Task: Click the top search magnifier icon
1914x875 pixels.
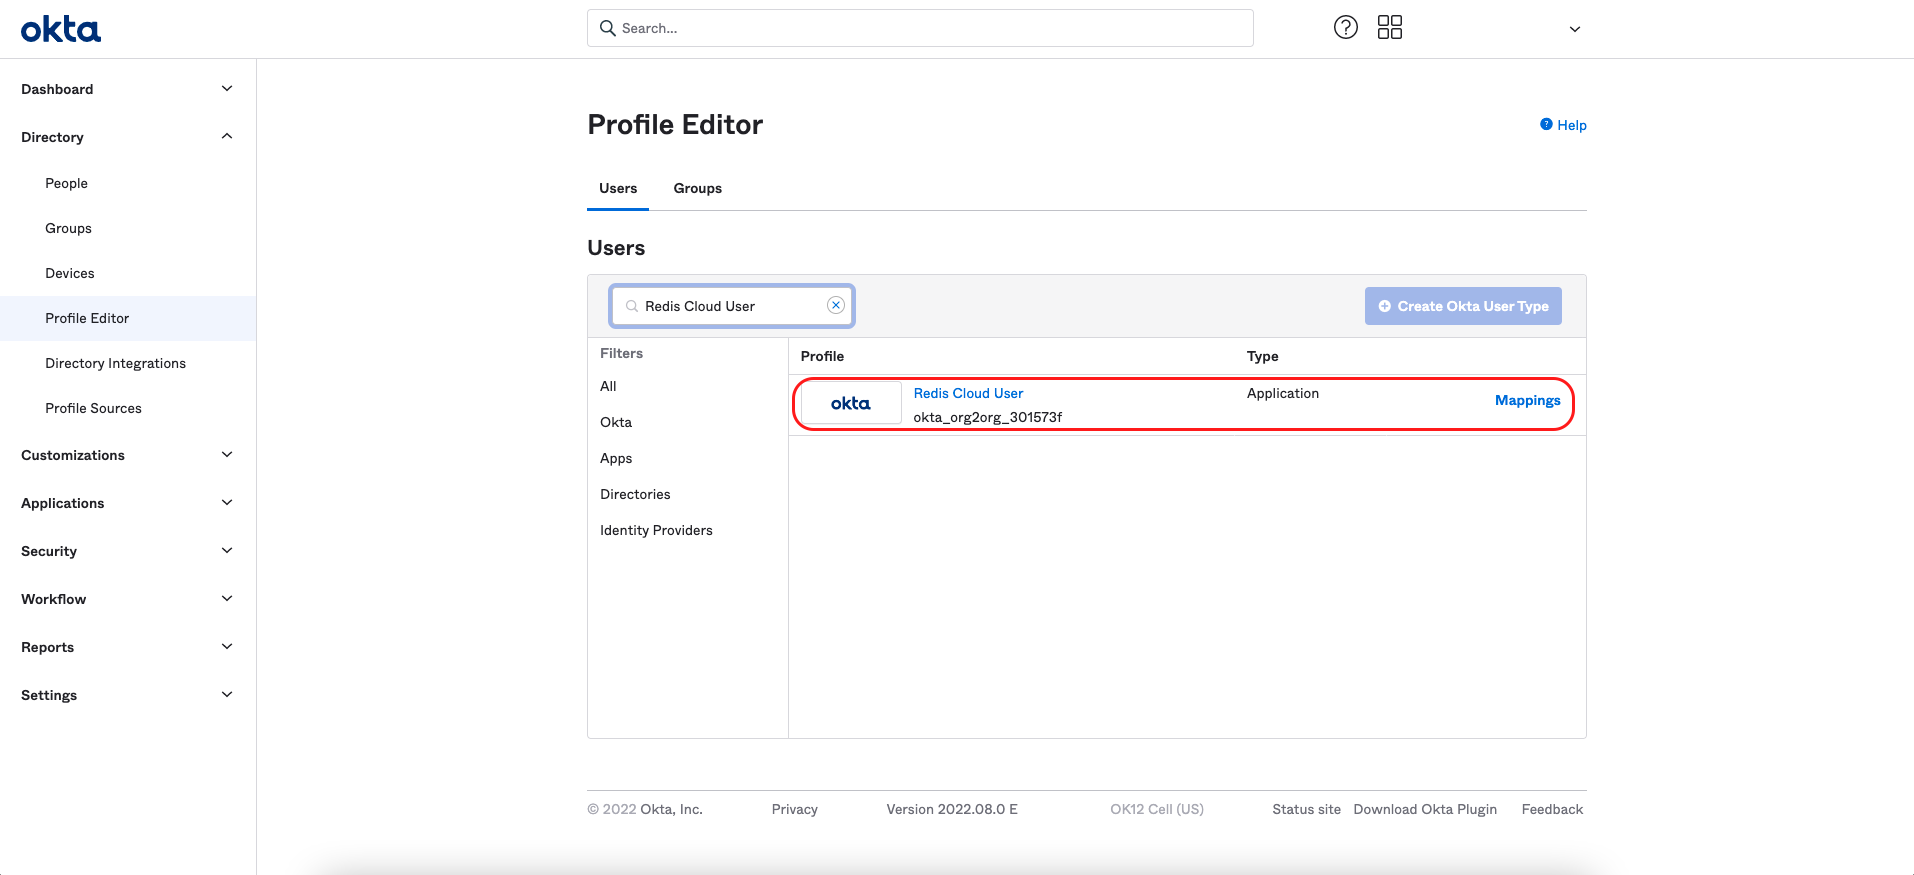Action: (x=607, y=29)
